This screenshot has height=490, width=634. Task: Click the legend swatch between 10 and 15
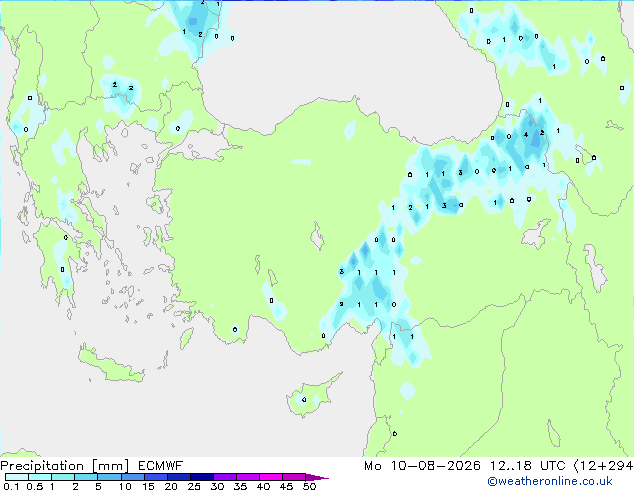132,477
